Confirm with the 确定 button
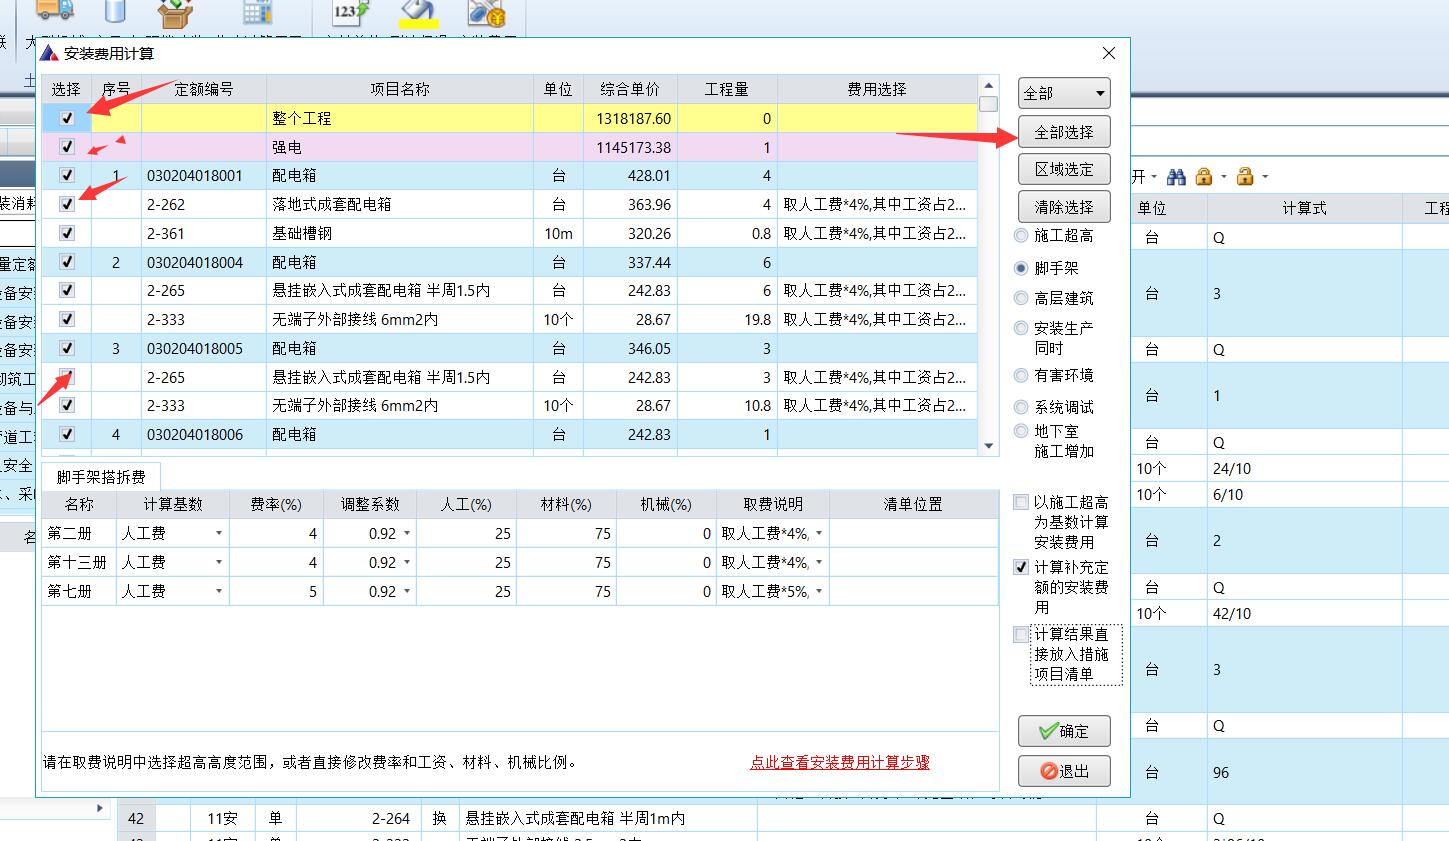Screen dimensions: 1449x841 click(1064, 731)
